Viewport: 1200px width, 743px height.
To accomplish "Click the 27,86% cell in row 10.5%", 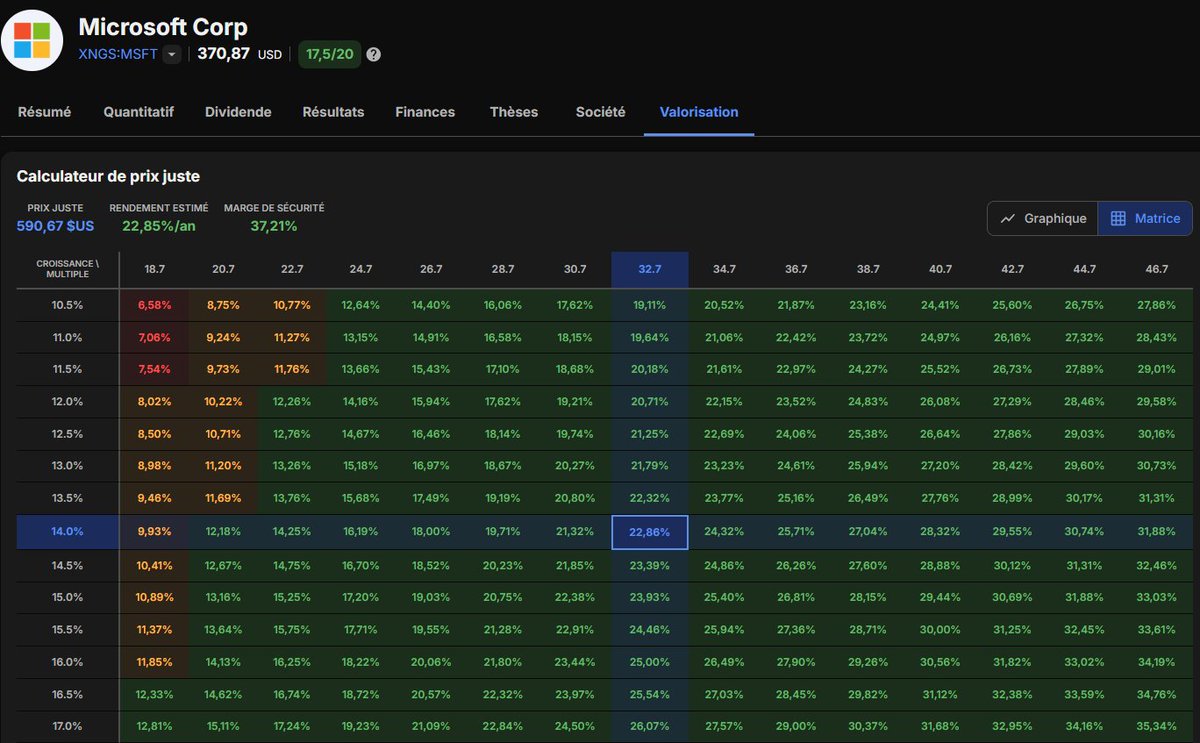I will click(1156, 304).
